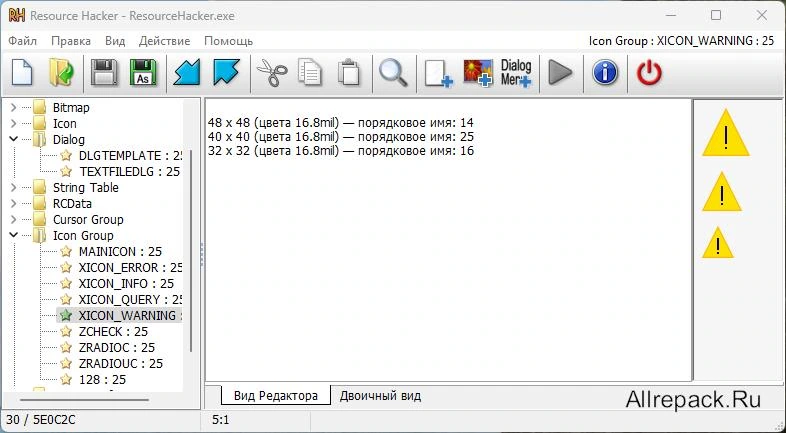Select the ZRADIOUC : 25 resource
Image resolution: width=786 pixels, height=433 pixels.
pyautogui.click(x=121, y=364)
